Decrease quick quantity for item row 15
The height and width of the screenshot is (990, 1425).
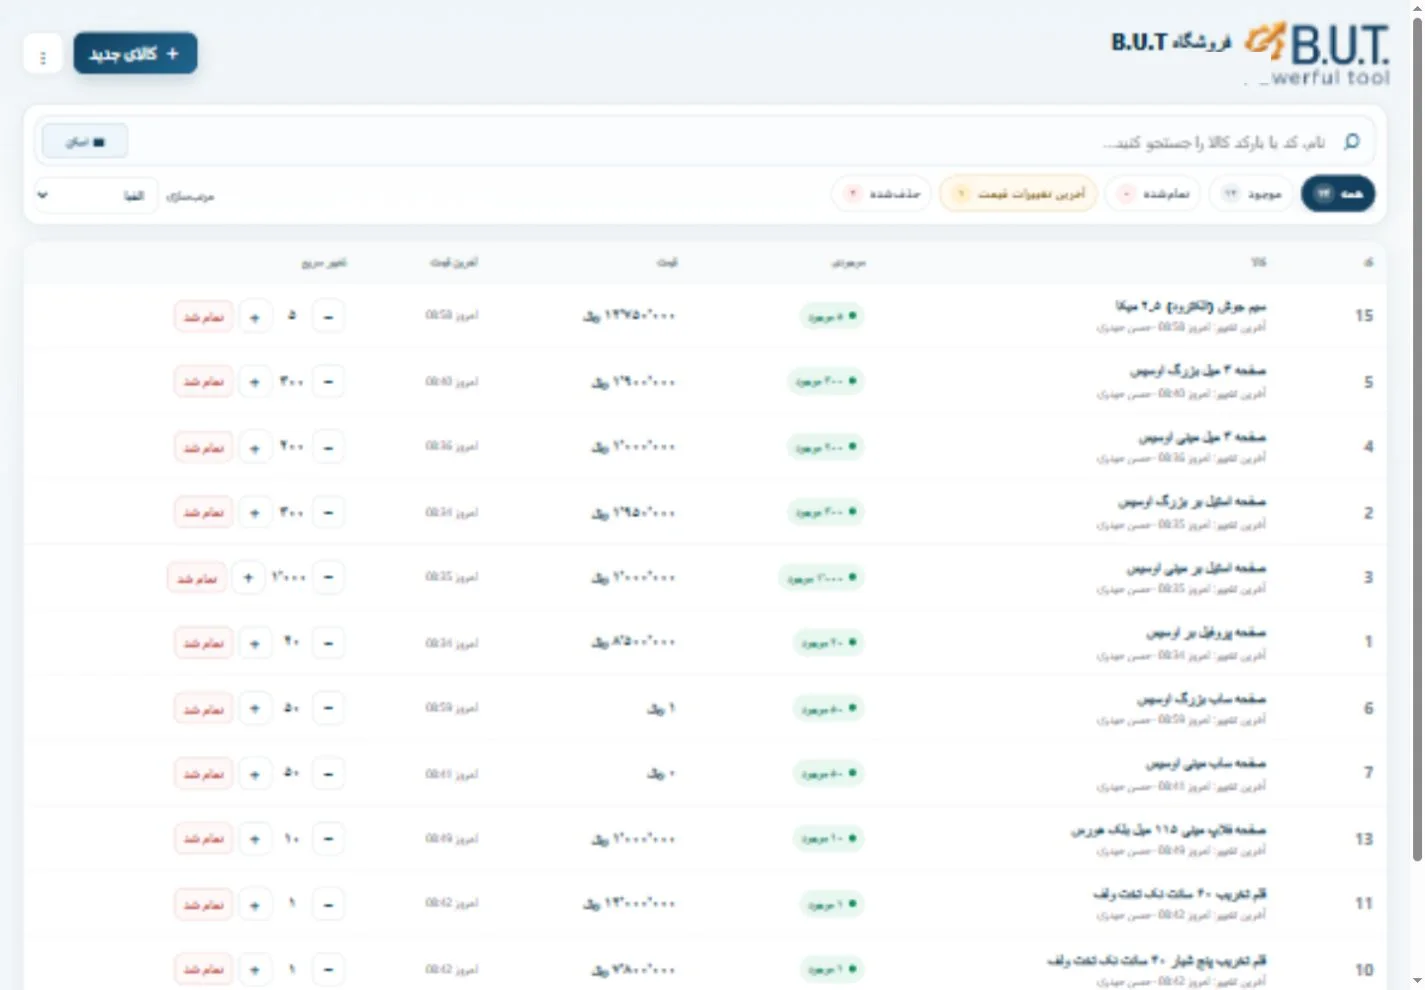[329, 317]
